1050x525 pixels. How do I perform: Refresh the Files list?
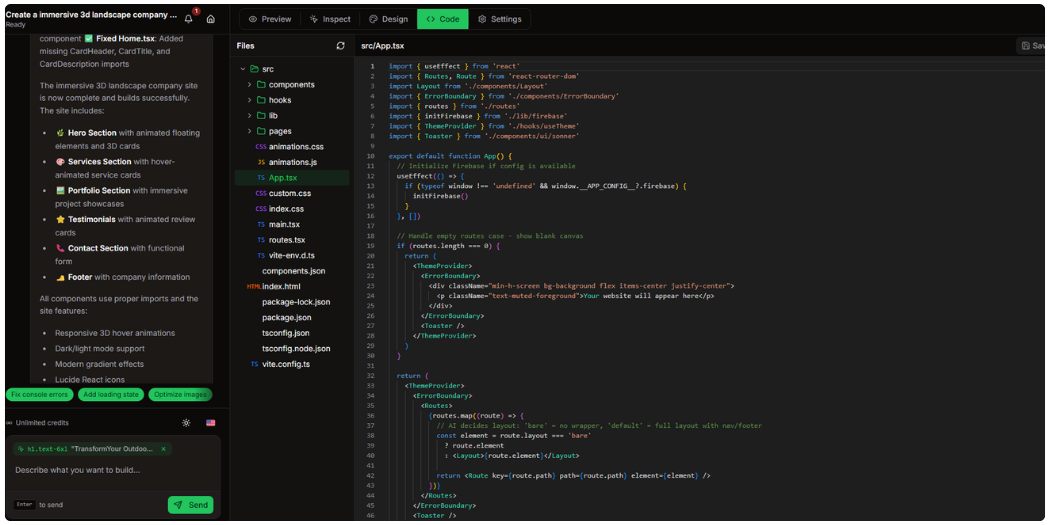coord(340,46)
